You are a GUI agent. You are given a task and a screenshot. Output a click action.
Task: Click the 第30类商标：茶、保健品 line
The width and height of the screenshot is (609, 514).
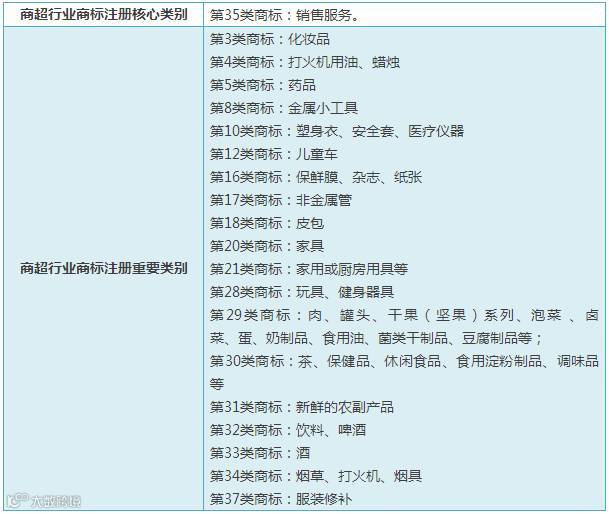coord(404,361)
